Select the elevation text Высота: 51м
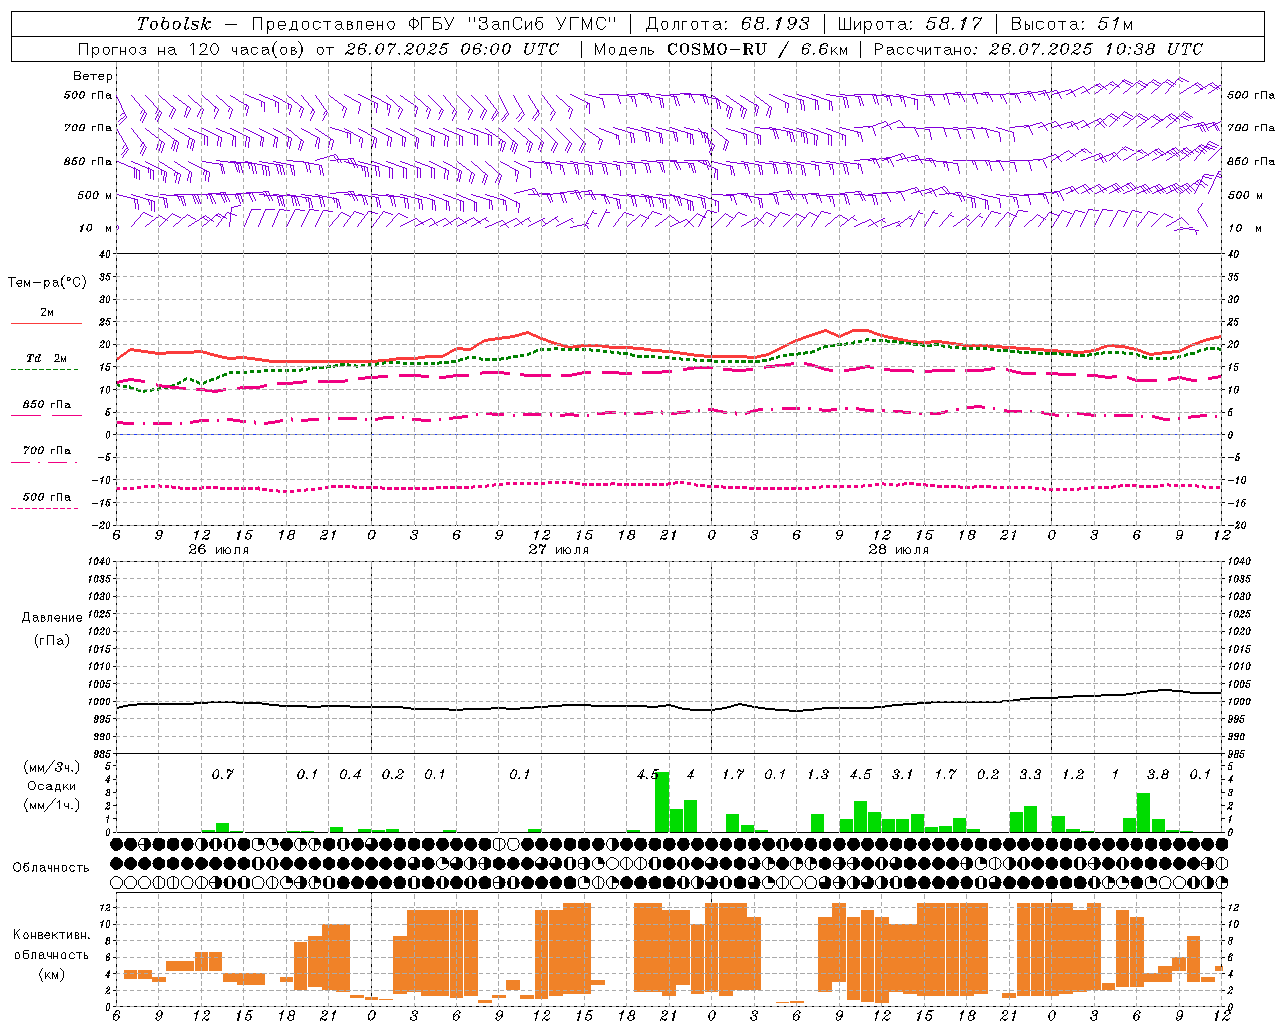Screen dimensions: 1280x1024 pyautogui.click(x=1072, y=24)
